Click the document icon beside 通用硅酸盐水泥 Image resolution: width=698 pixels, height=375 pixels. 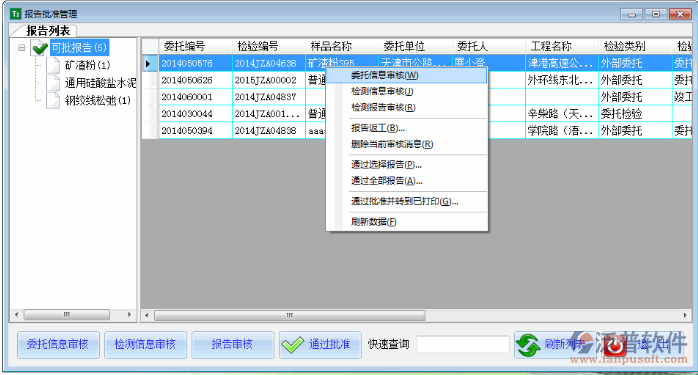53,82
